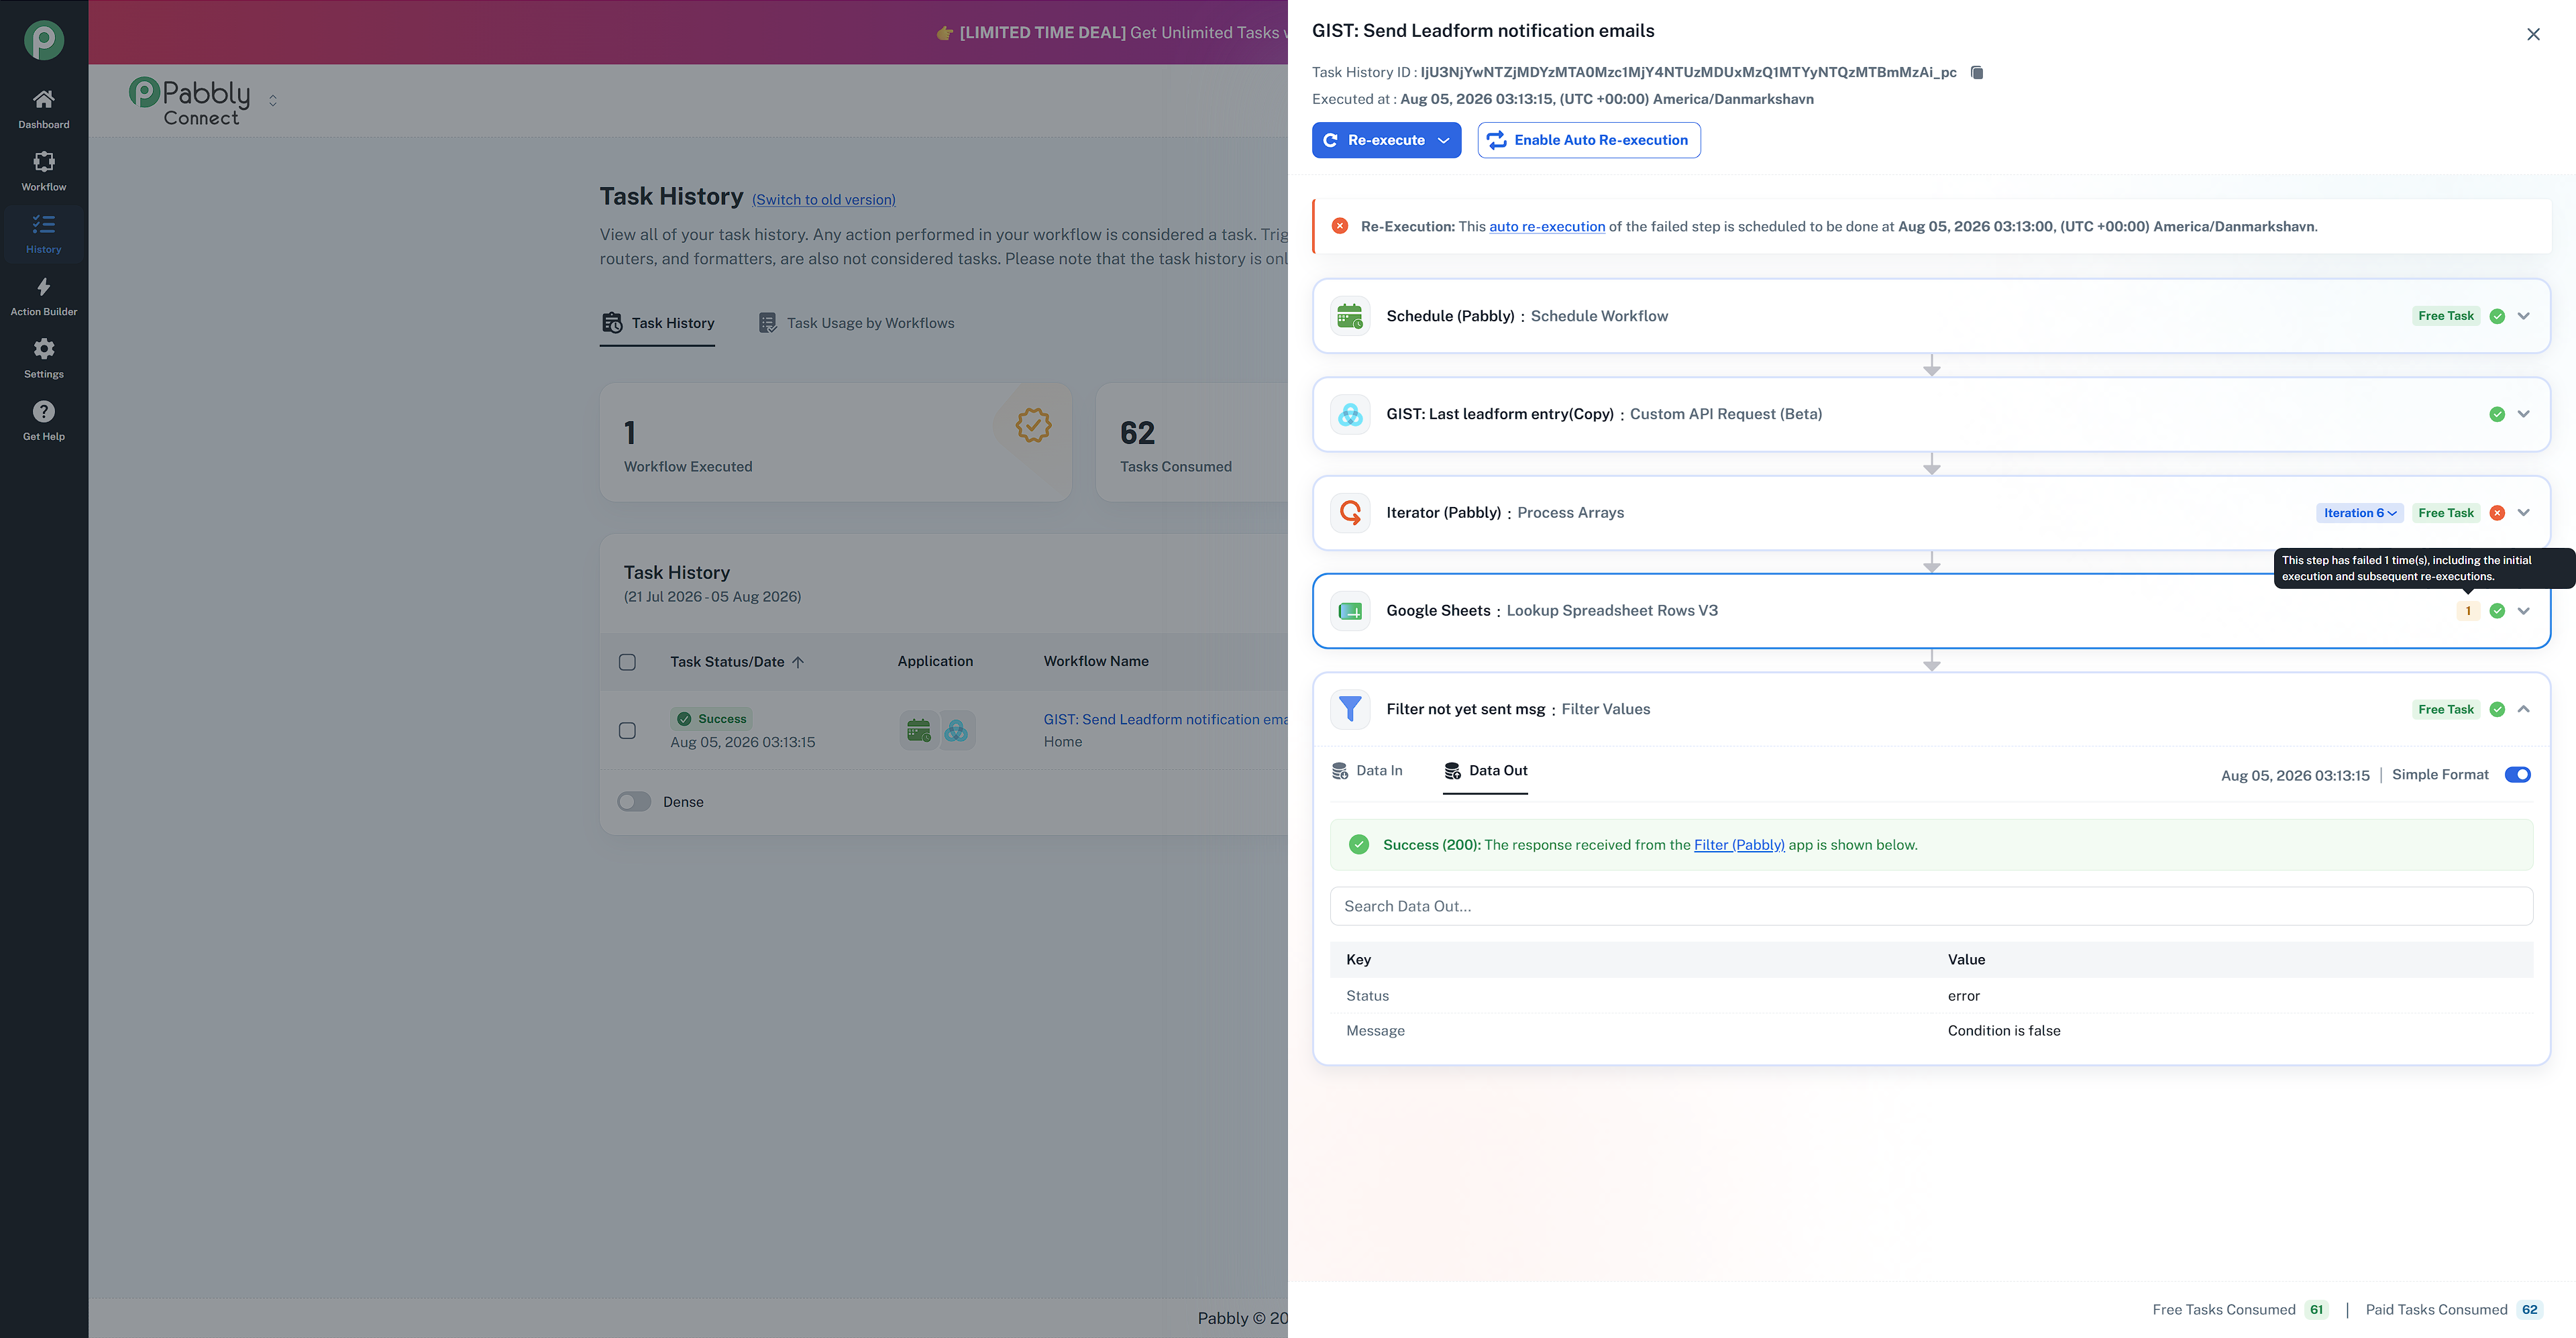Open the auto re-execution link

pyautogui.click(x=1547, y=227)
